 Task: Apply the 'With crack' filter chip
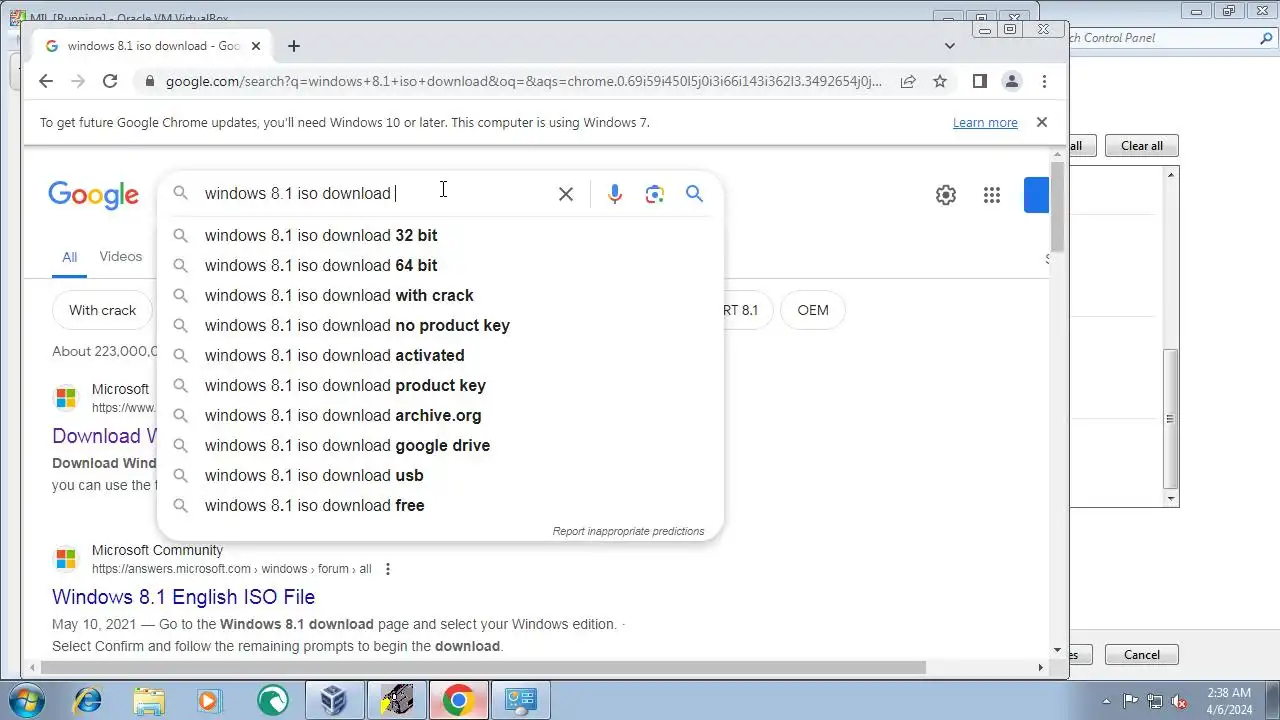(x=102, y=310)
